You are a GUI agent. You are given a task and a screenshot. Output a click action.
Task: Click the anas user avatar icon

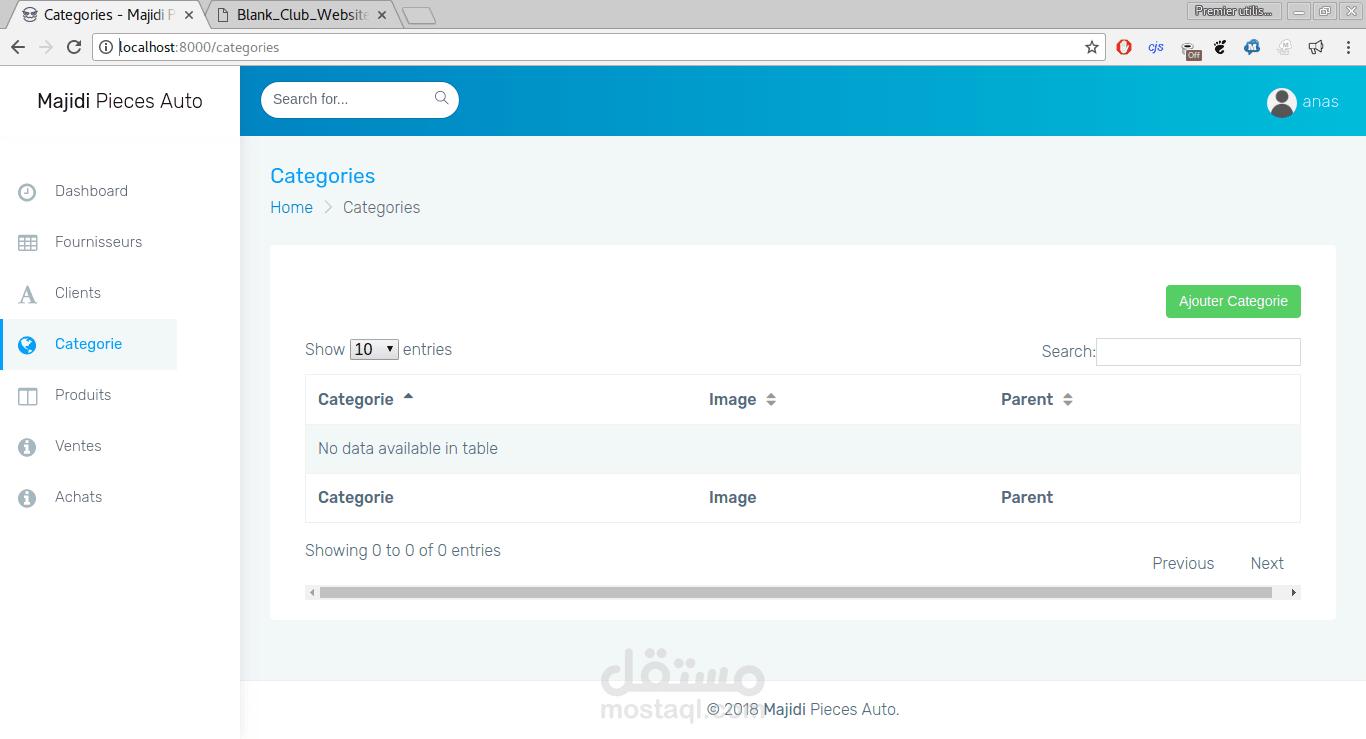[x=1282, y=102]
